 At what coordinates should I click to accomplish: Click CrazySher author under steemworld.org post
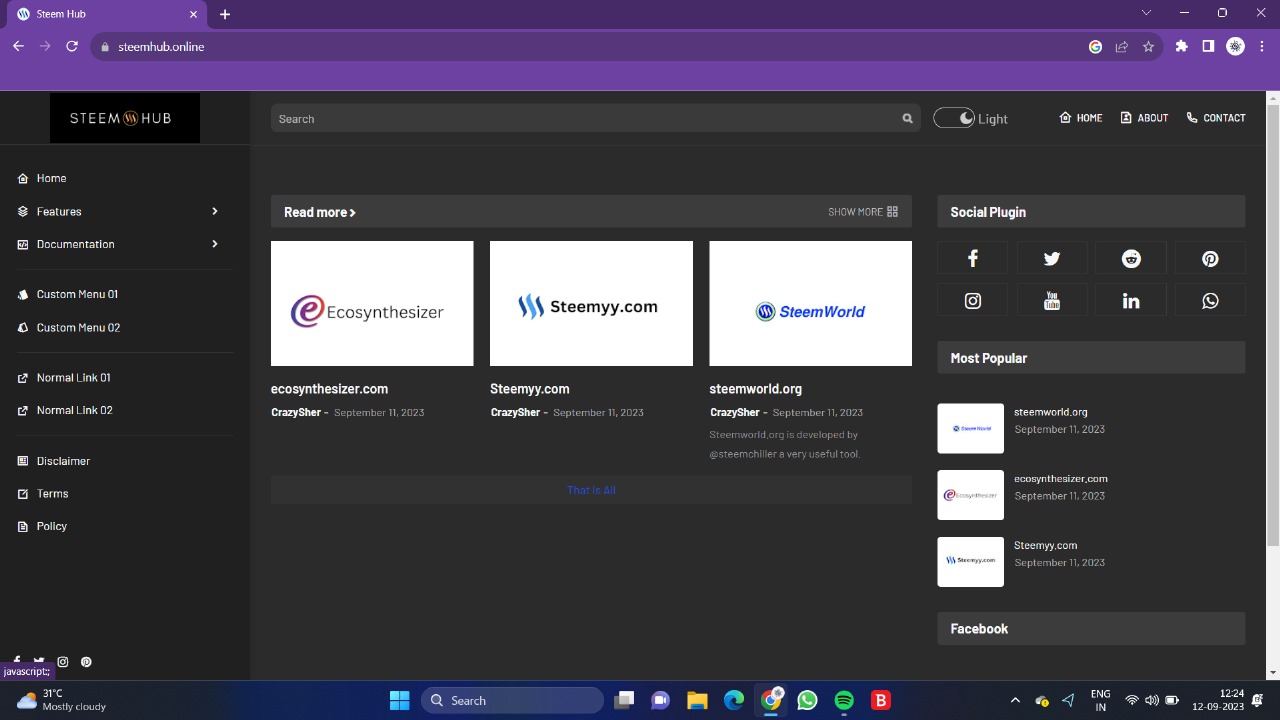coord(735,412)
